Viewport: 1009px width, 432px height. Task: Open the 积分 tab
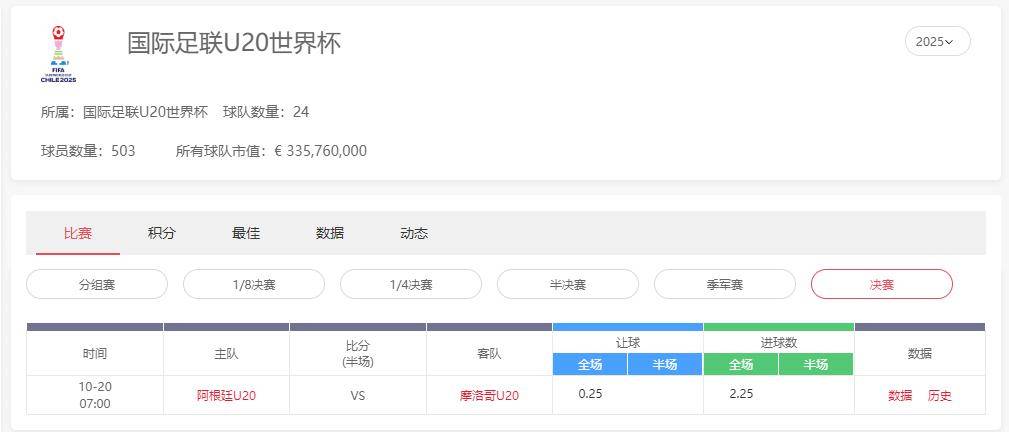[162, 233]
